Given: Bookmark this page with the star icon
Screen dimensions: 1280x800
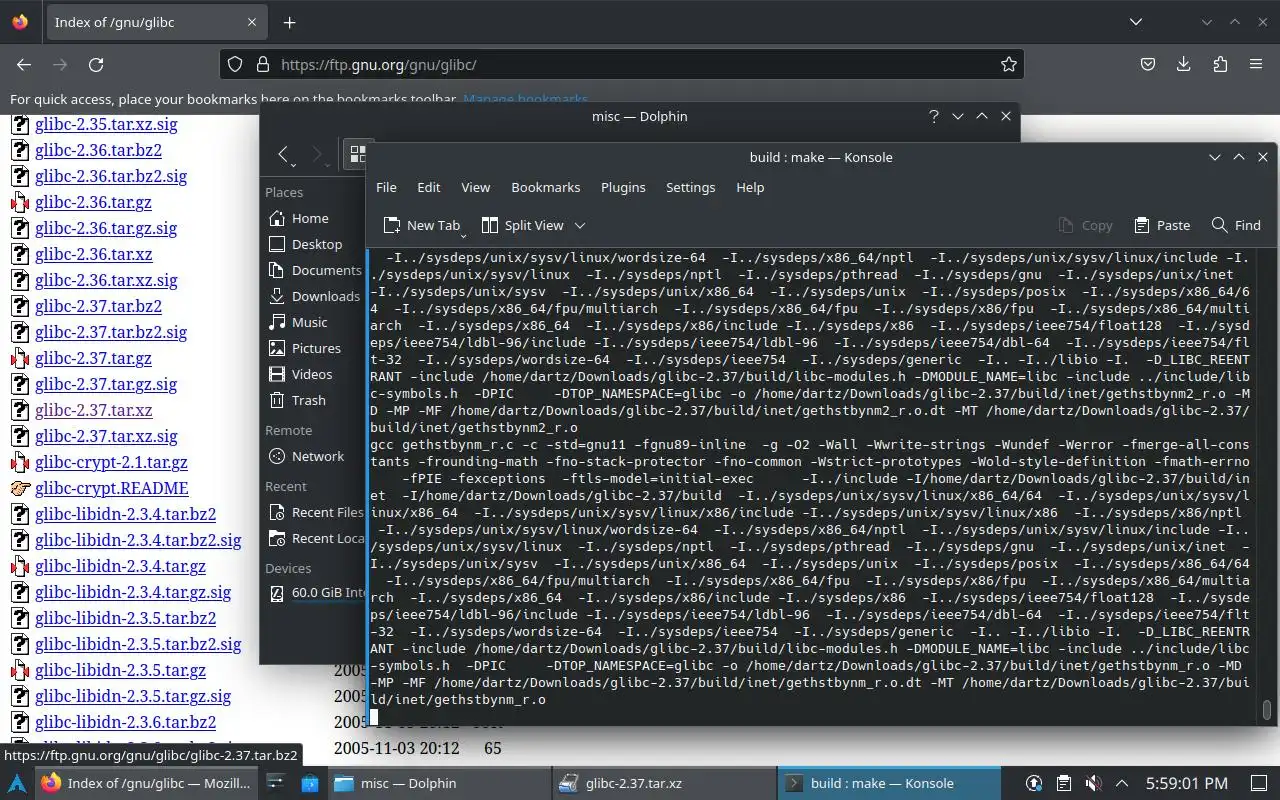Looking at the screenshot, I should [x=1008, y=64].
